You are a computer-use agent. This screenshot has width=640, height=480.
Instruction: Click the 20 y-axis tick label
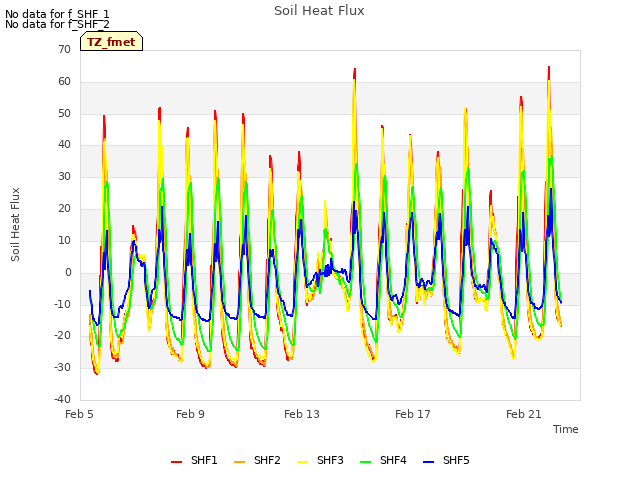(x=64, y=208)
